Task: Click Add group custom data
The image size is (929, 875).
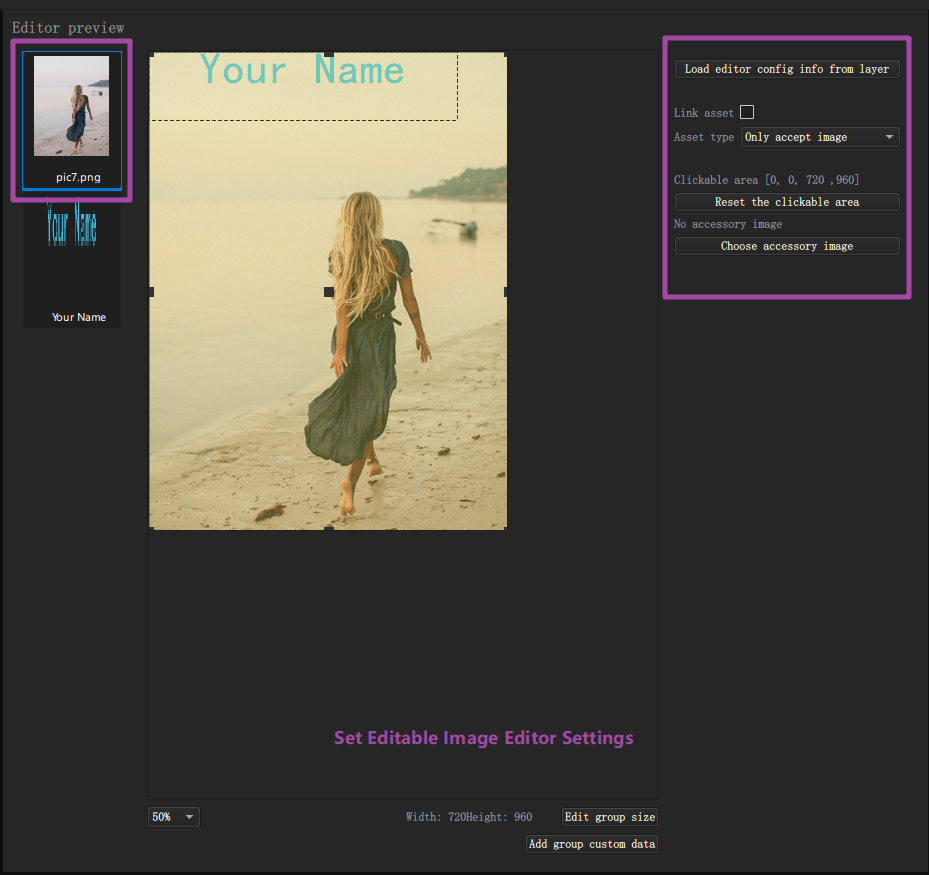Action: pyautogui.click(x=592, y=844)
